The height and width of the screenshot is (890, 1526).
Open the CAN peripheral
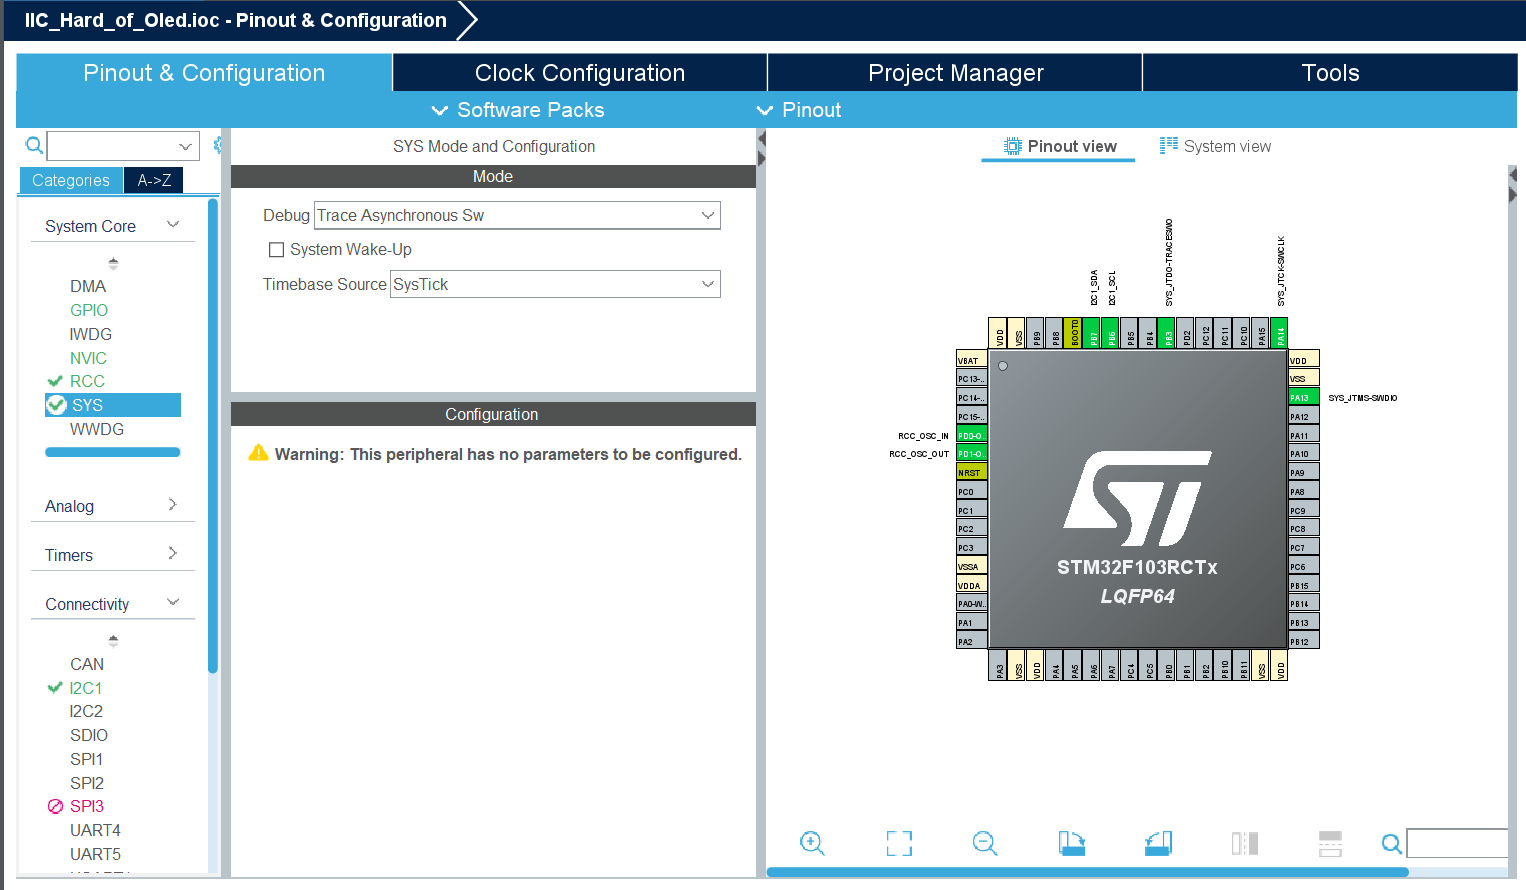coord(87,664)
